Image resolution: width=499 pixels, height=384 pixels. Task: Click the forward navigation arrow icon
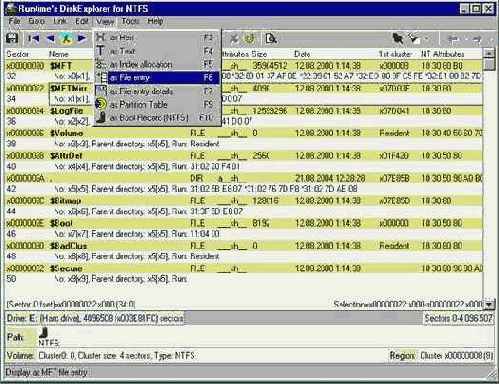point(477,39)
